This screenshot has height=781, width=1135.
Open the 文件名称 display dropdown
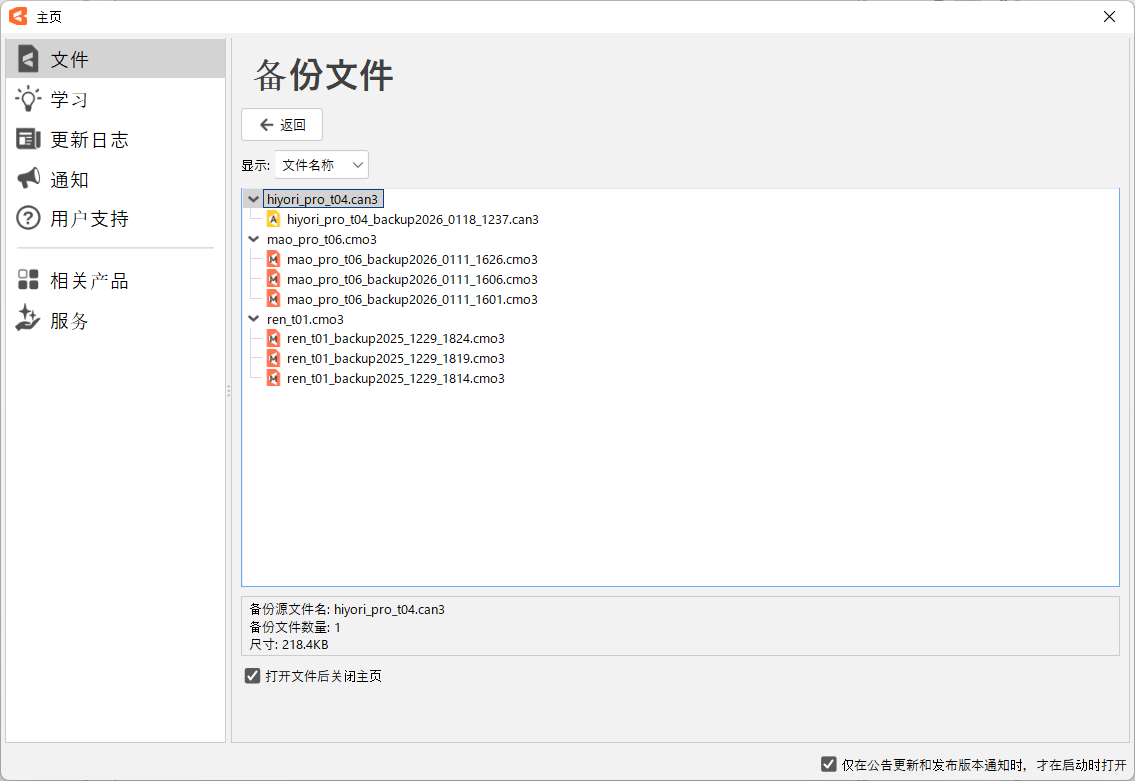pos(321,165)
